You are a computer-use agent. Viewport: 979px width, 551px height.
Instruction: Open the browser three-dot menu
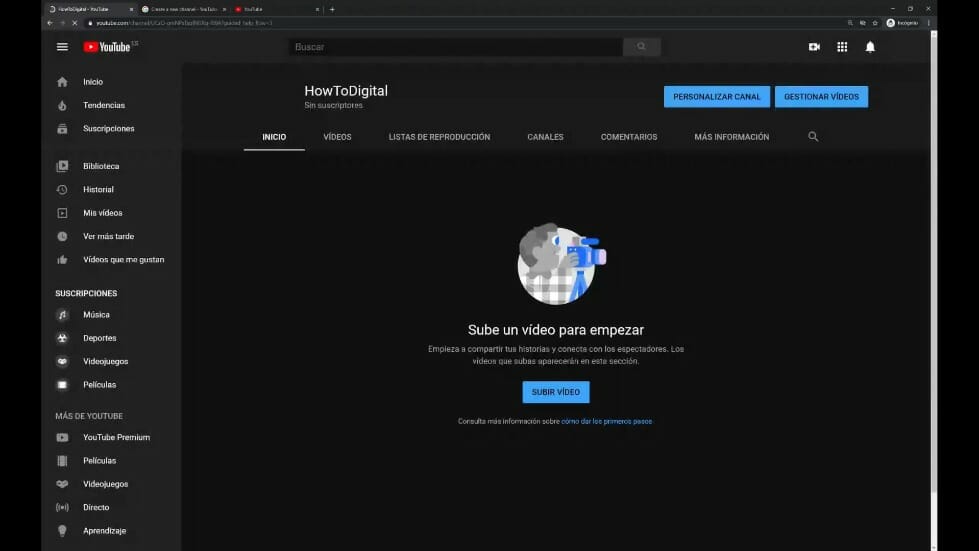[928, 23]
